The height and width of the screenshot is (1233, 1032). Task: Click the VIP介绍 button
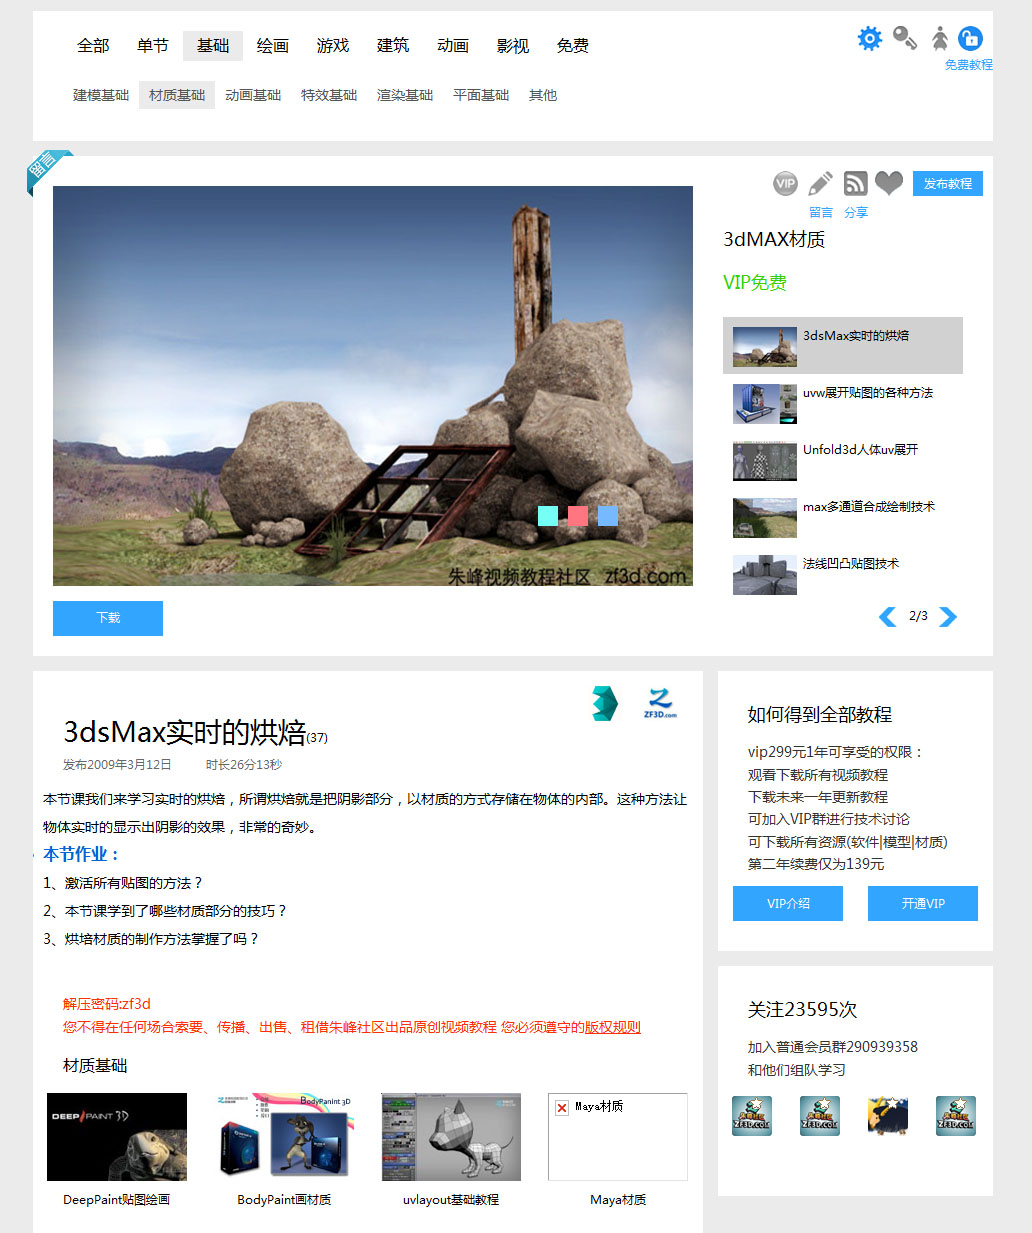pos(788,903)
